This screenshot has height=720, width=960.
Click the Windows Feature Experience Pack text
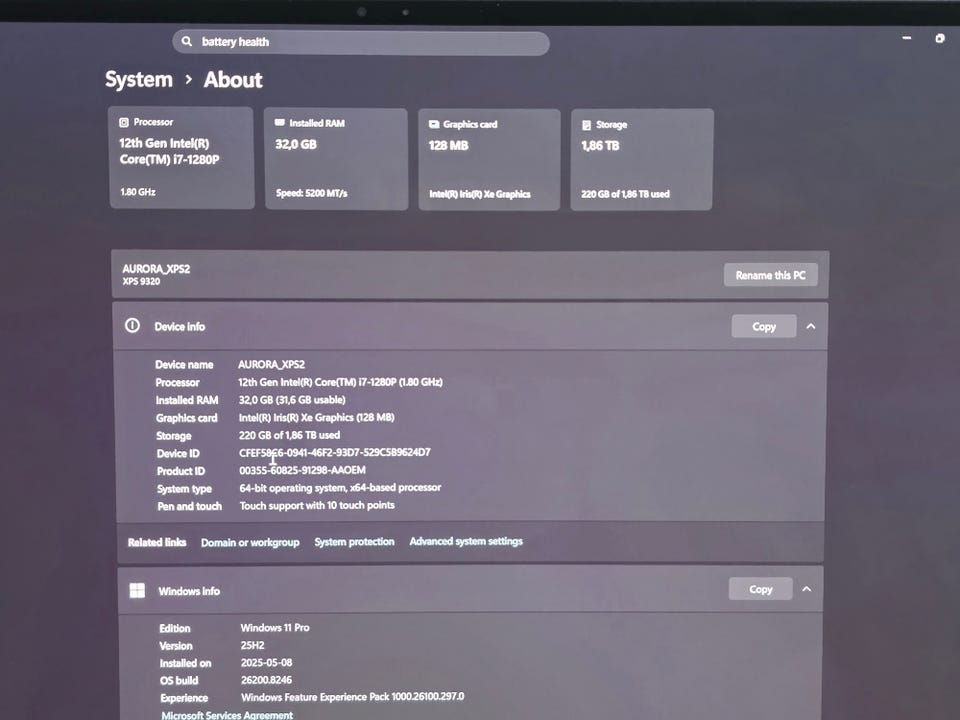tap(353, 697)
